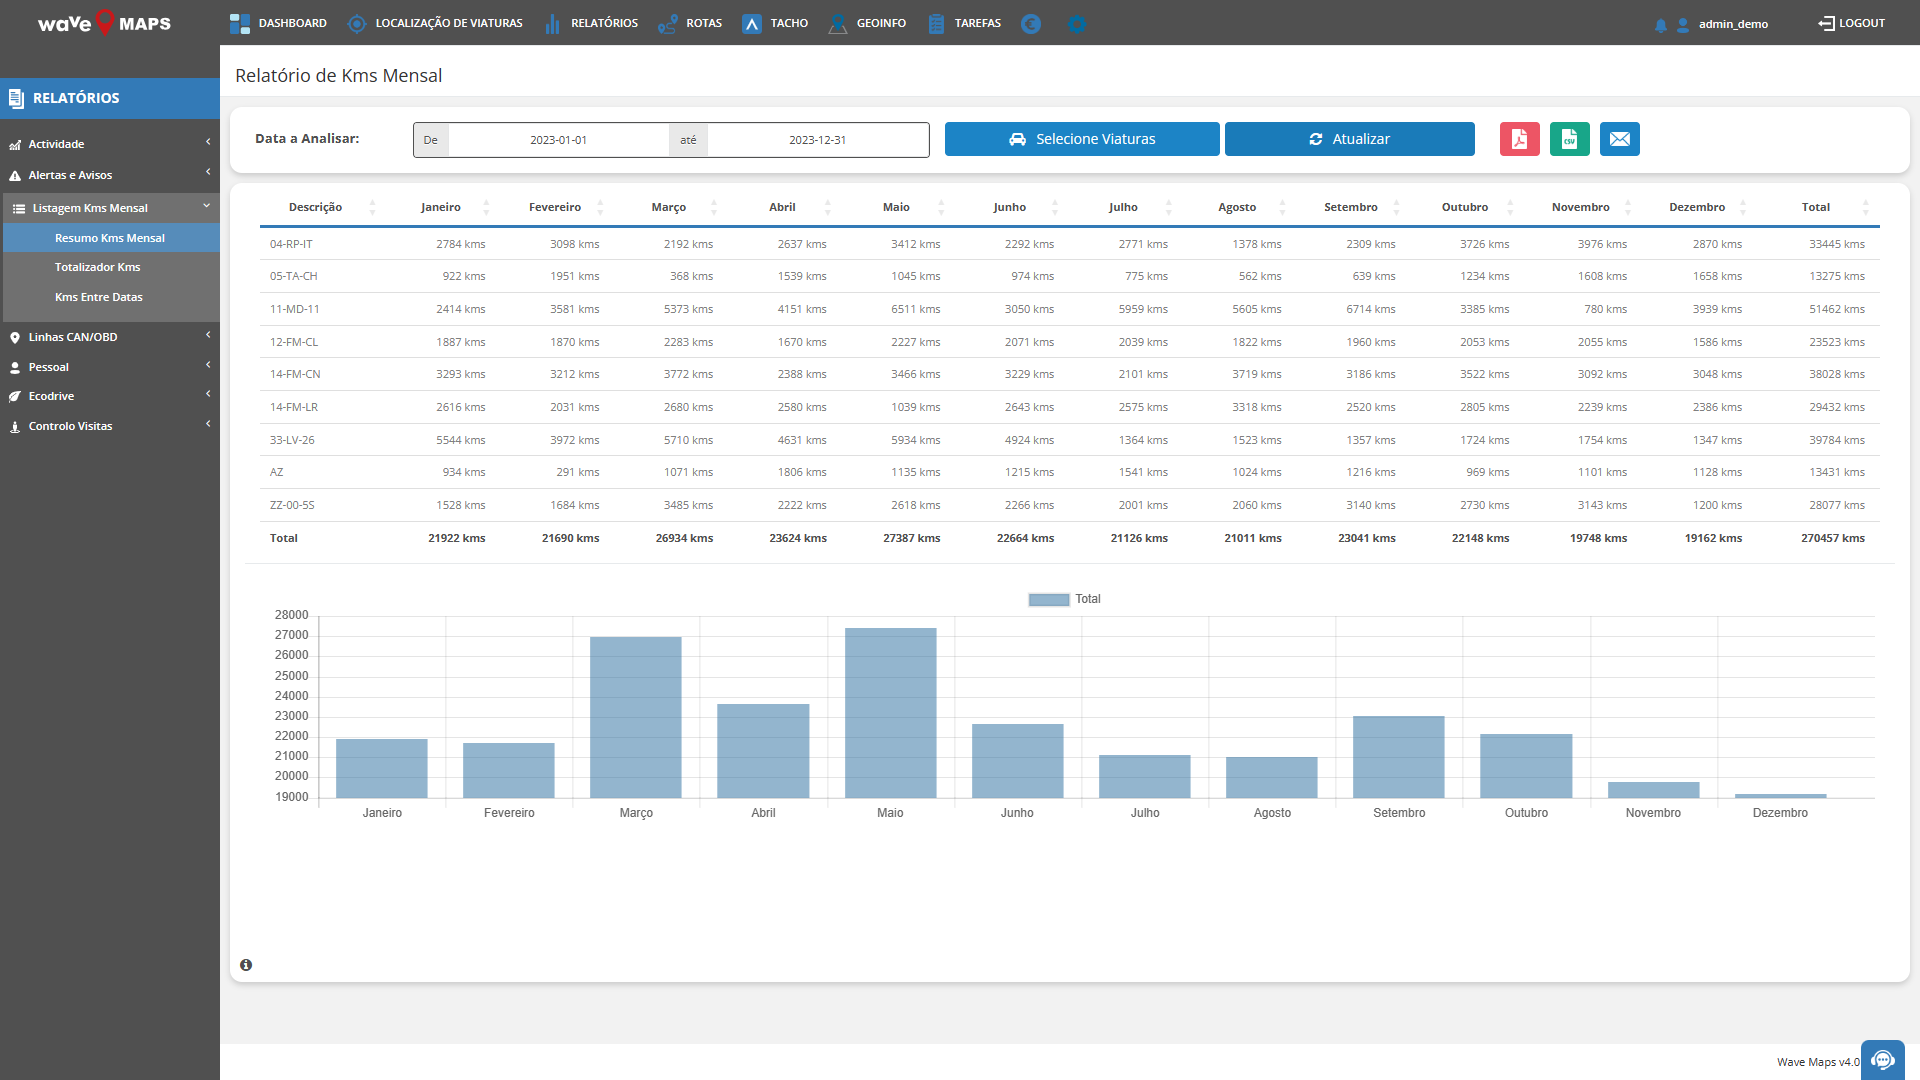Screen dimensions: 1920x1080
Task: Click grand total 270457 kms
Action: coord(1832,538)
